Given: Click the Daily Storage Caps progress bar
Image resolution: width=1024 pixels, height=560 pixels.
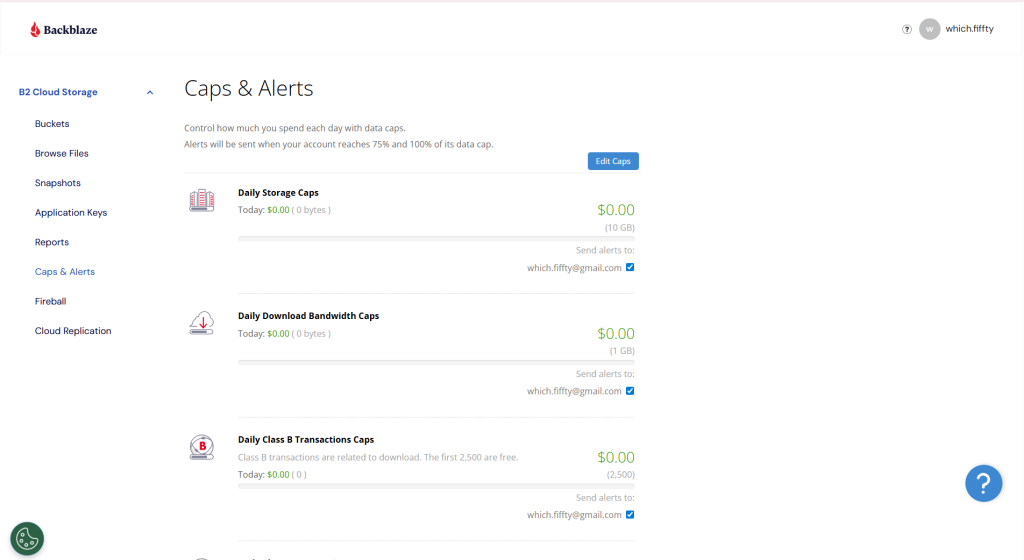Looking at the screenshot, I should point(436,239).
